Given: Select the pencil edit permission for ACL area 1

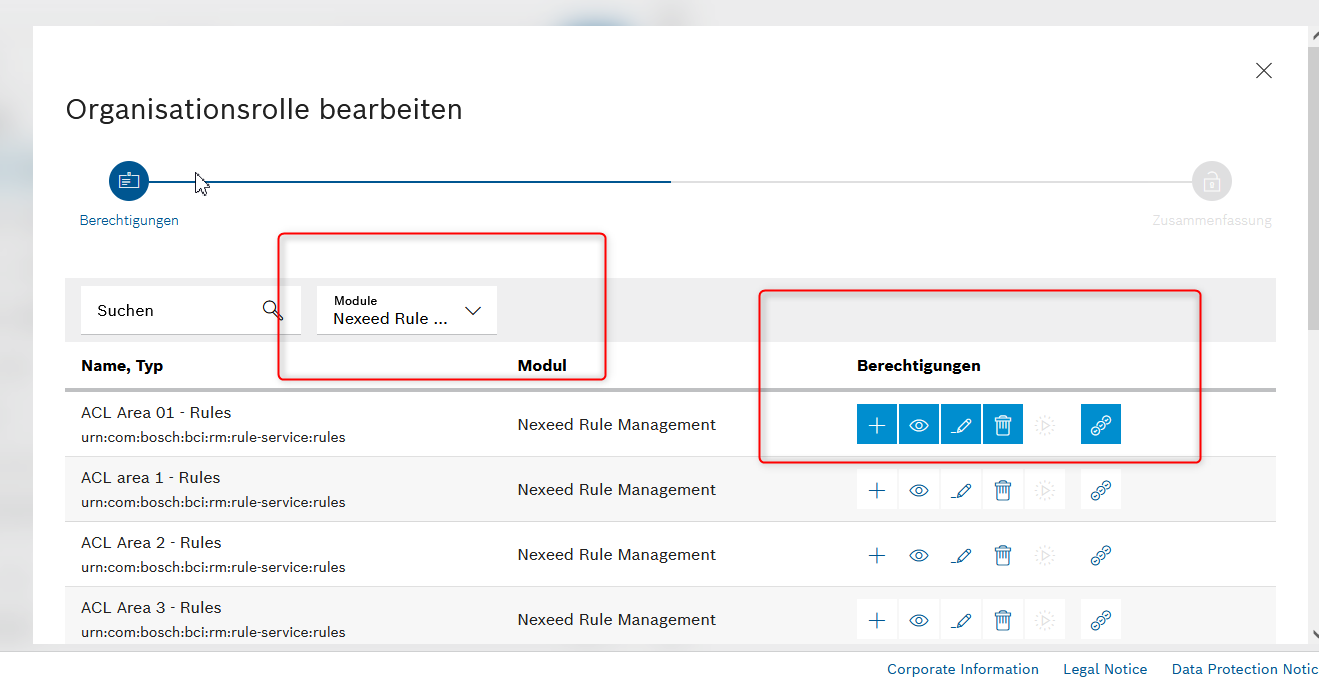Looking at the screenshot, I should coord(960,489).
